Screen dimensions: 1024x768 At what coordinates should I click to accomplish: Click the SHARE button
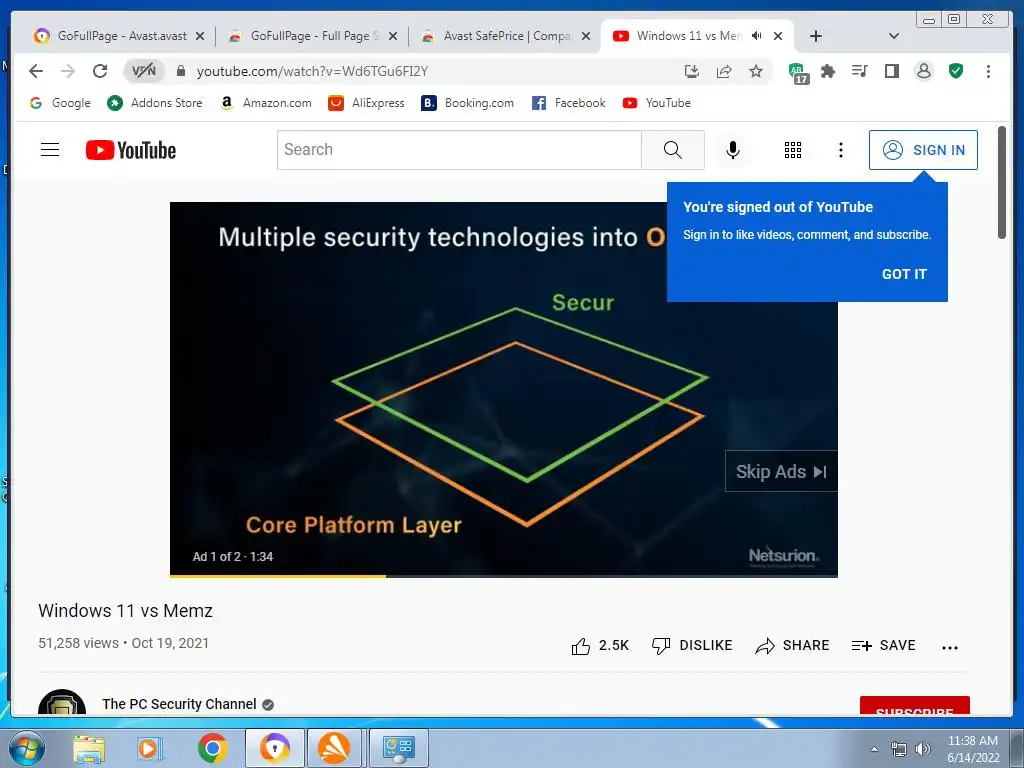tap(792, 646)
